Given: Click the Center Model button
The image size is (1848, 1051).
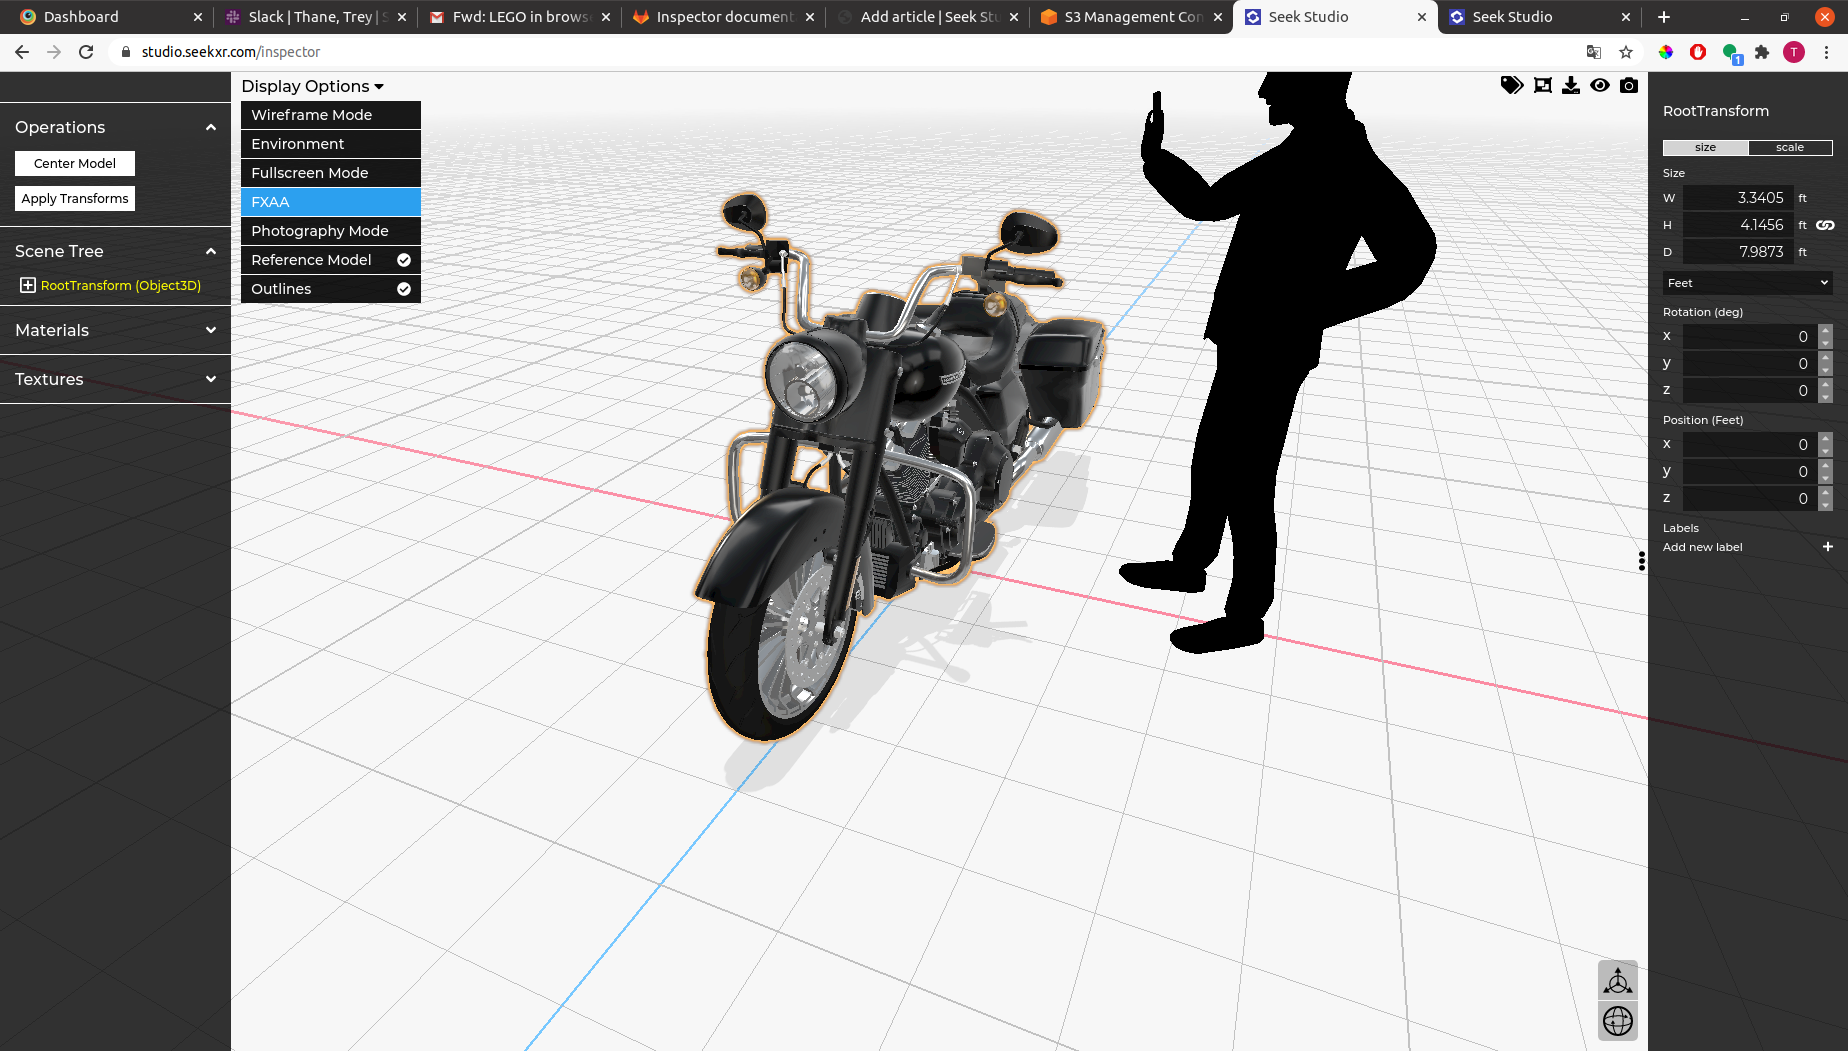Looking at the screenshot, I should [x=75, y=163].
